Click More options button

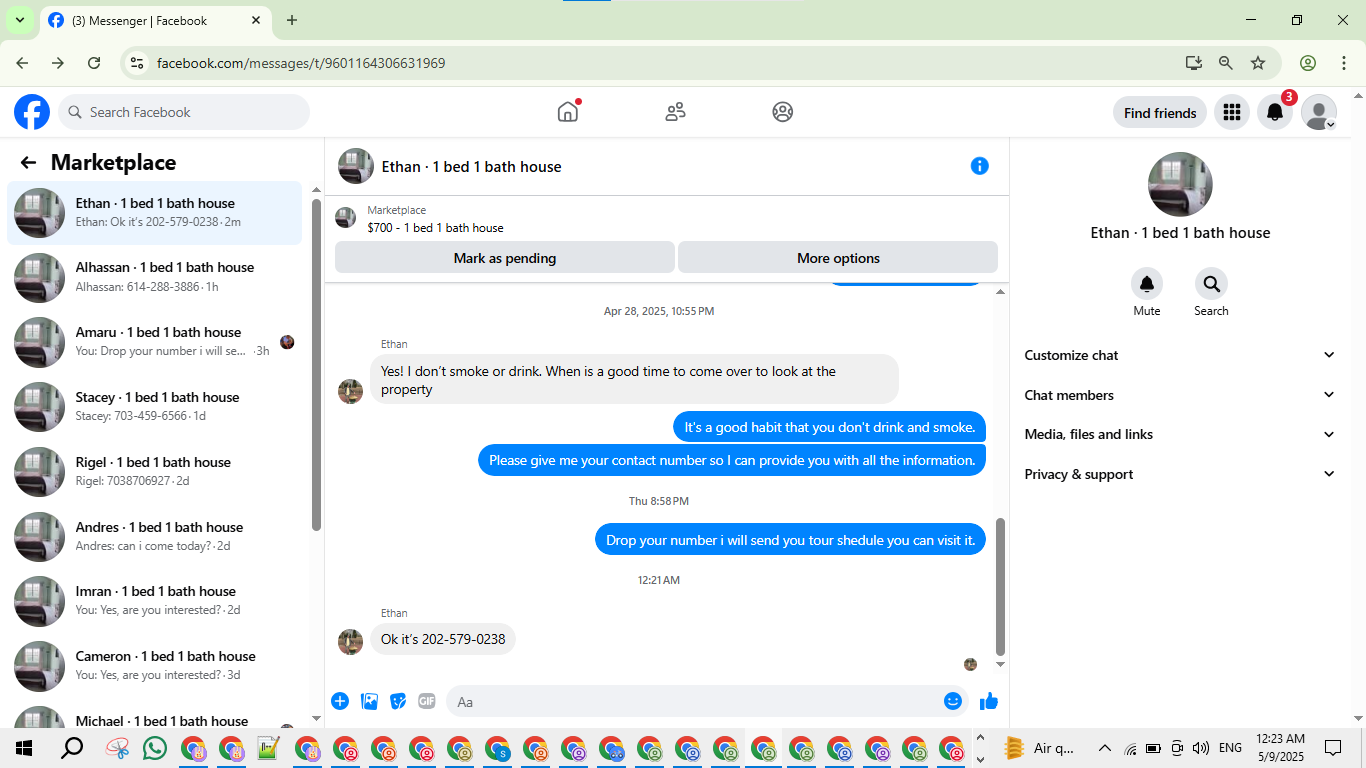838,258
